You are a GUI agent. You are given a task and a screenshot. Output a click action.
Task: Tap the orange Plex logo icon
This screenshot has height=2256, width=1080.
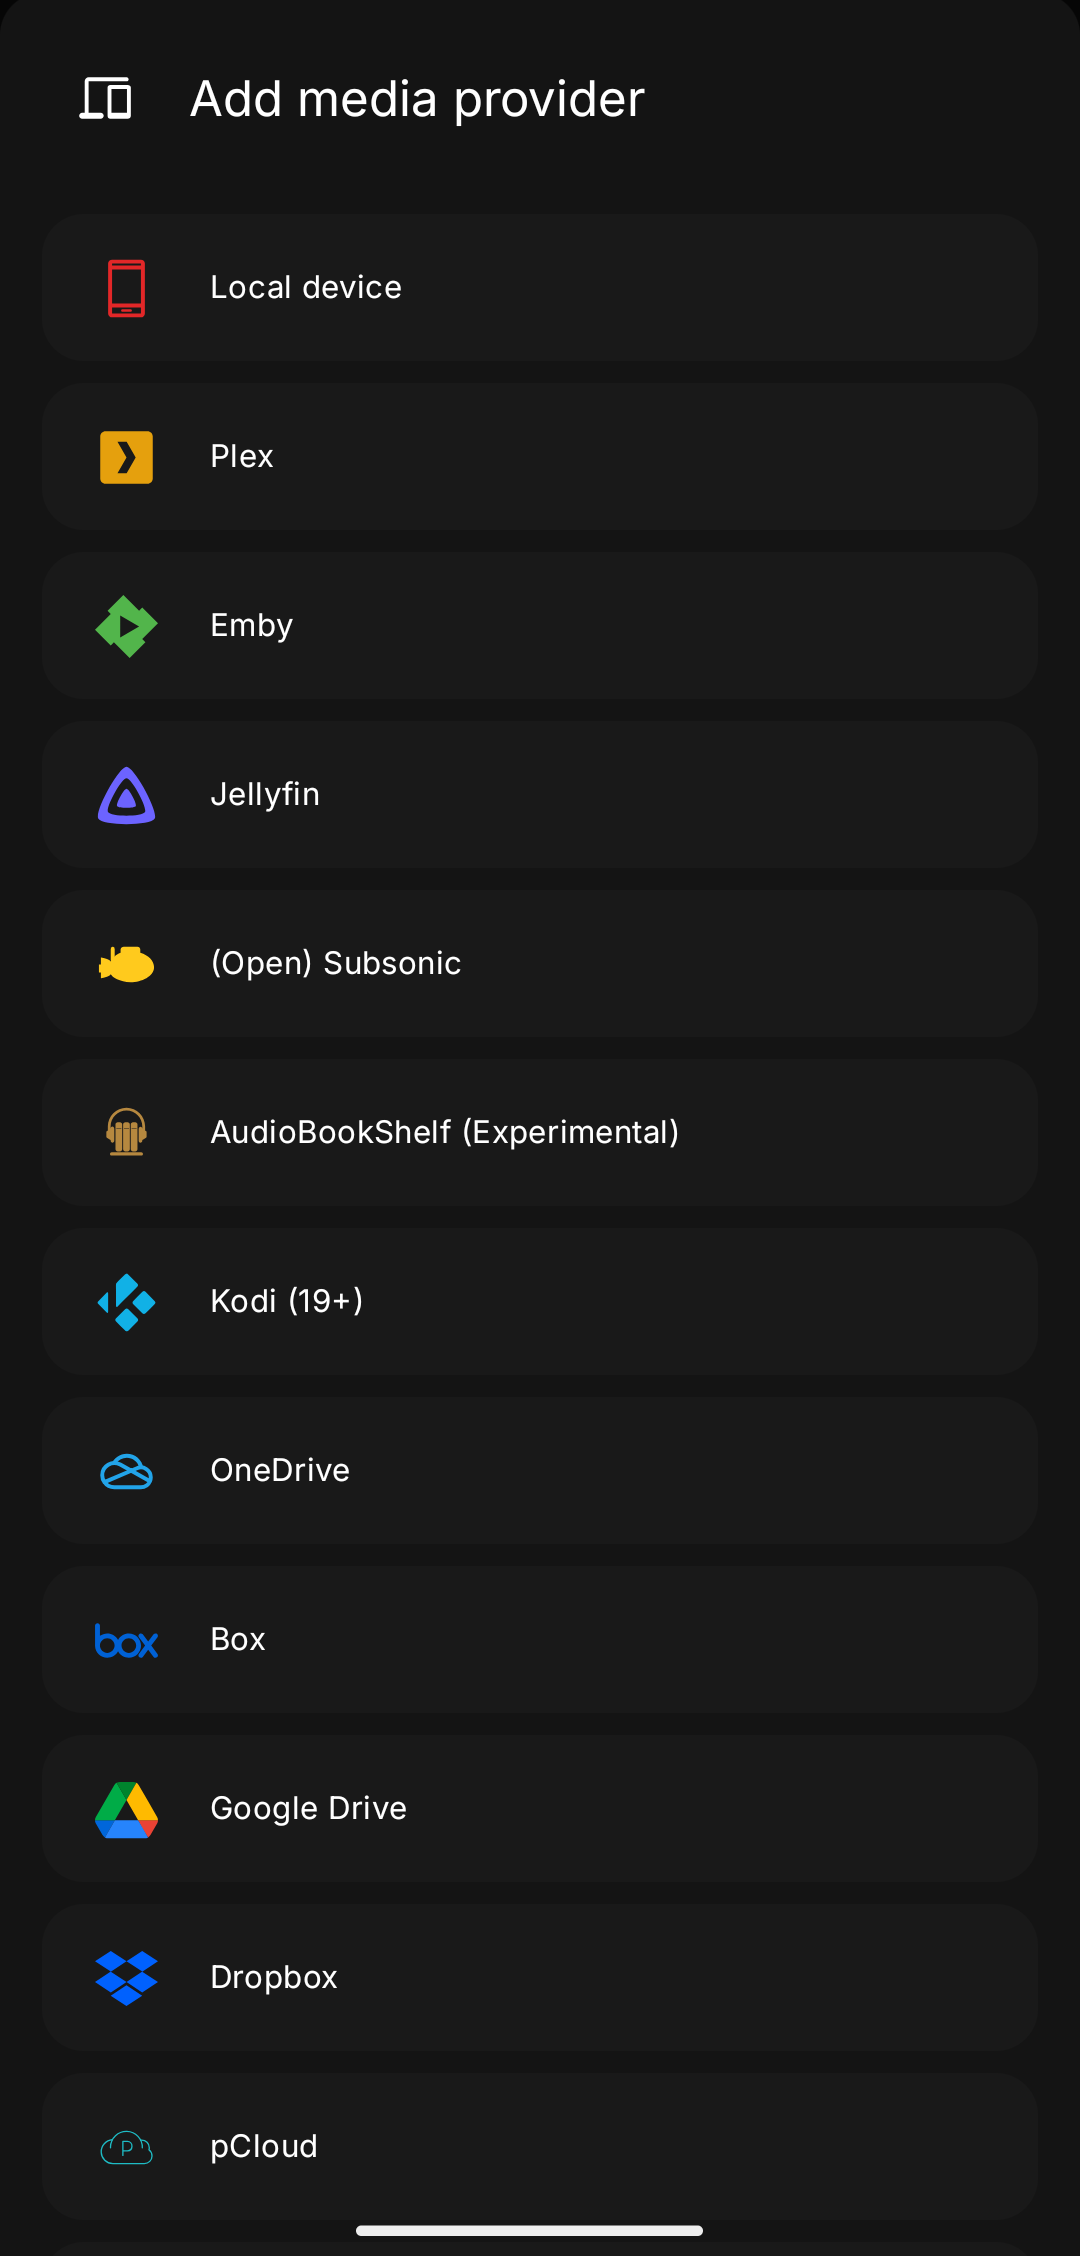[x=127, y=457]
